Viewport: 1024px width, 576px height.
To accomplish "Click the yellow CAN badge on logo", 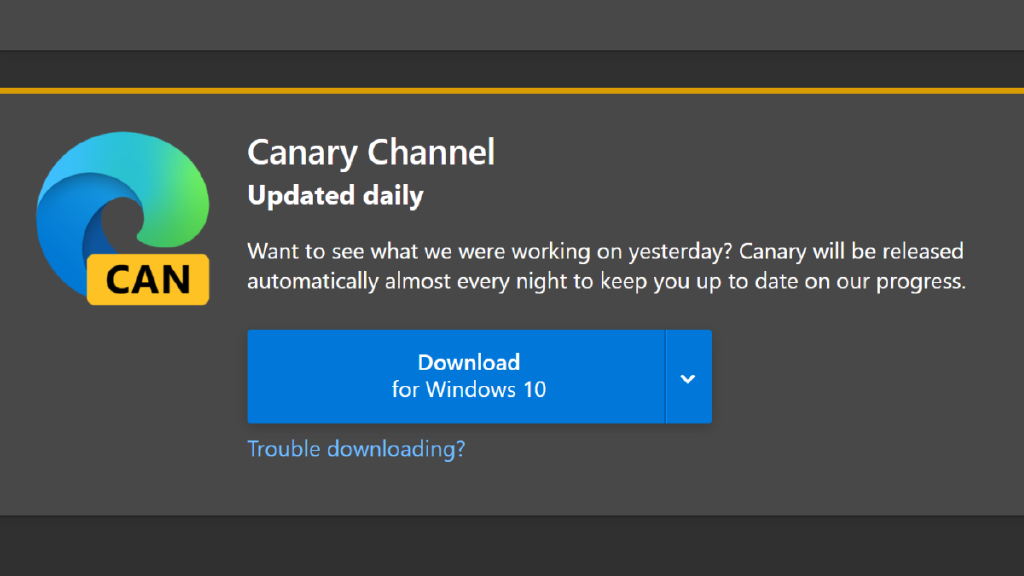I will point(147,279).
